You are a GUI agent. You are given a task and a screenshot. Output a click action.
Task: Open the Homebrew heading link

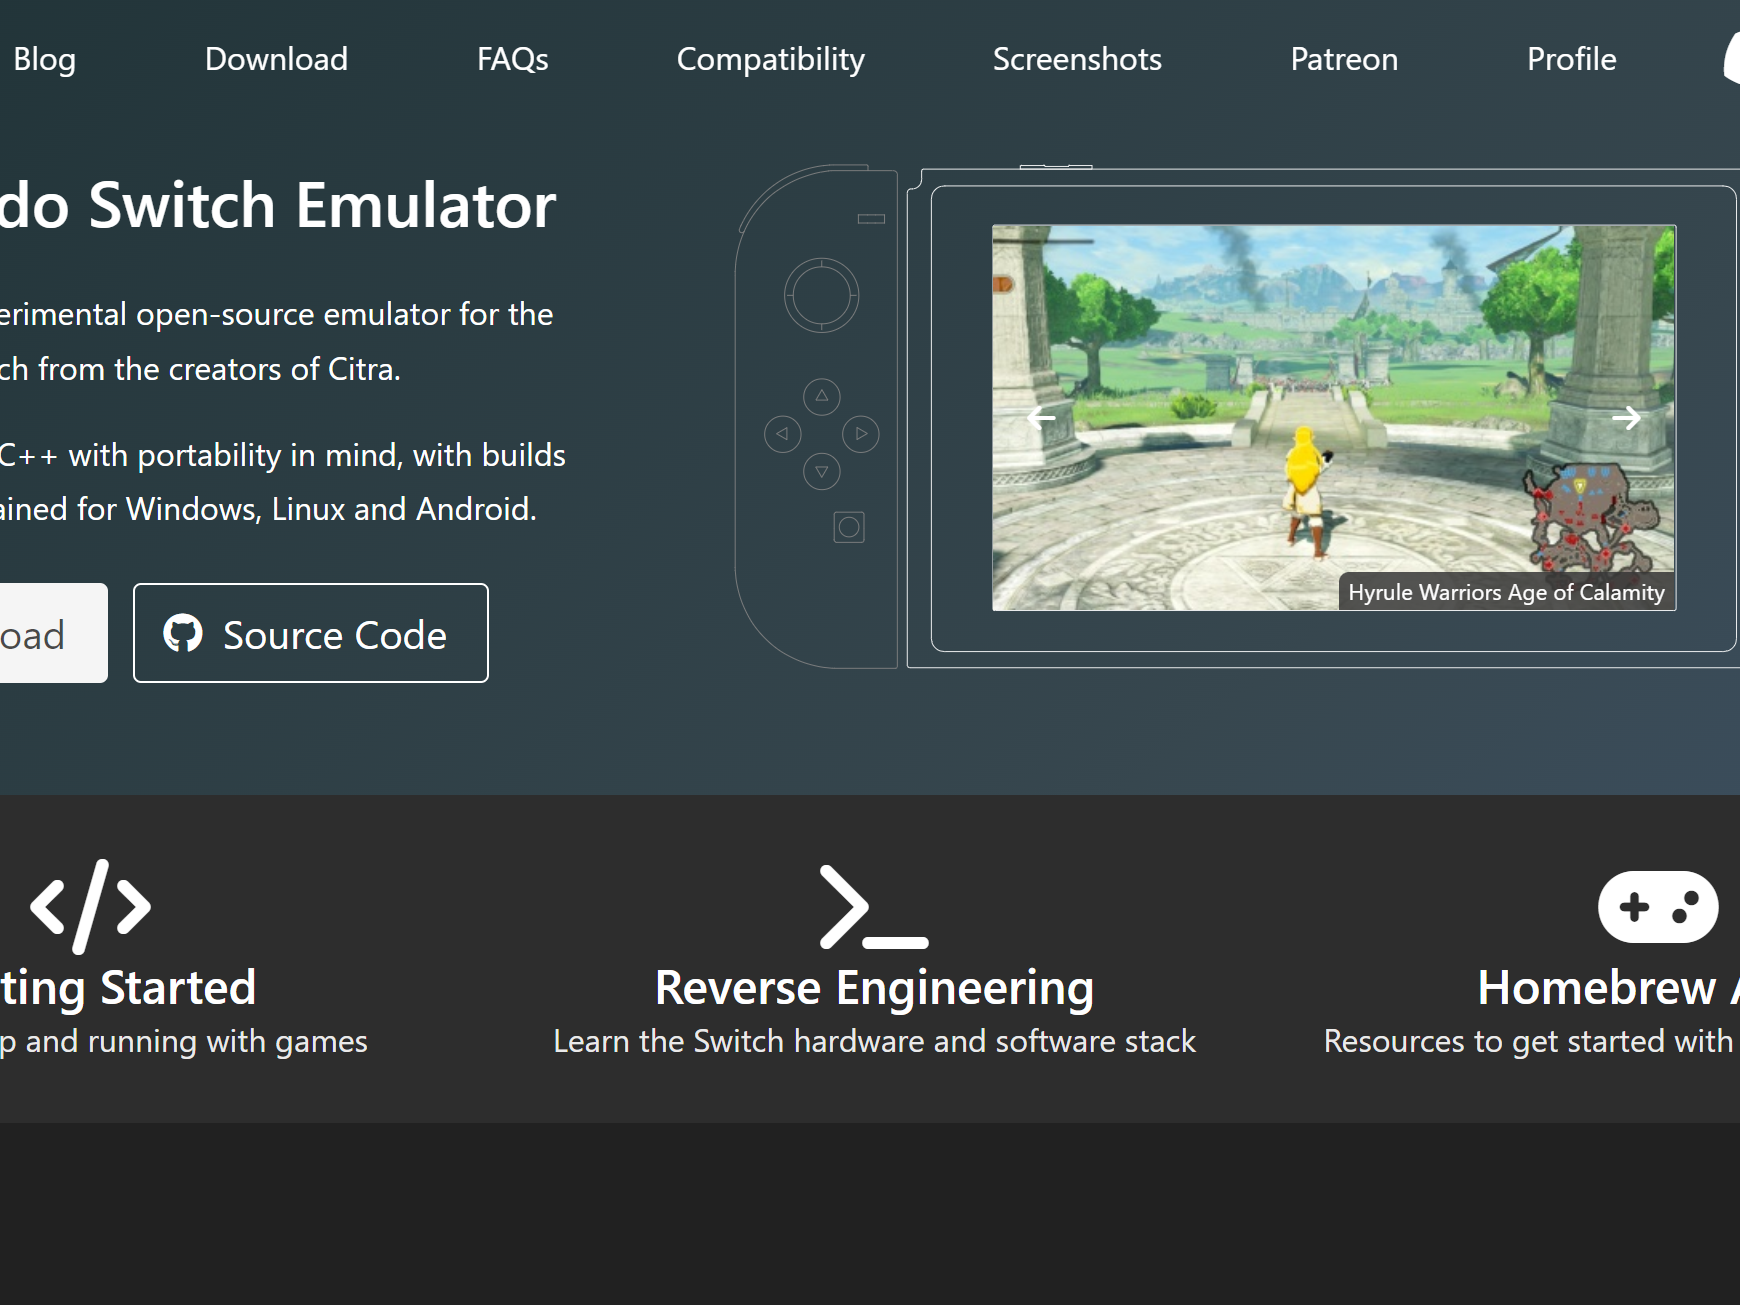(x=1608, y=988)
